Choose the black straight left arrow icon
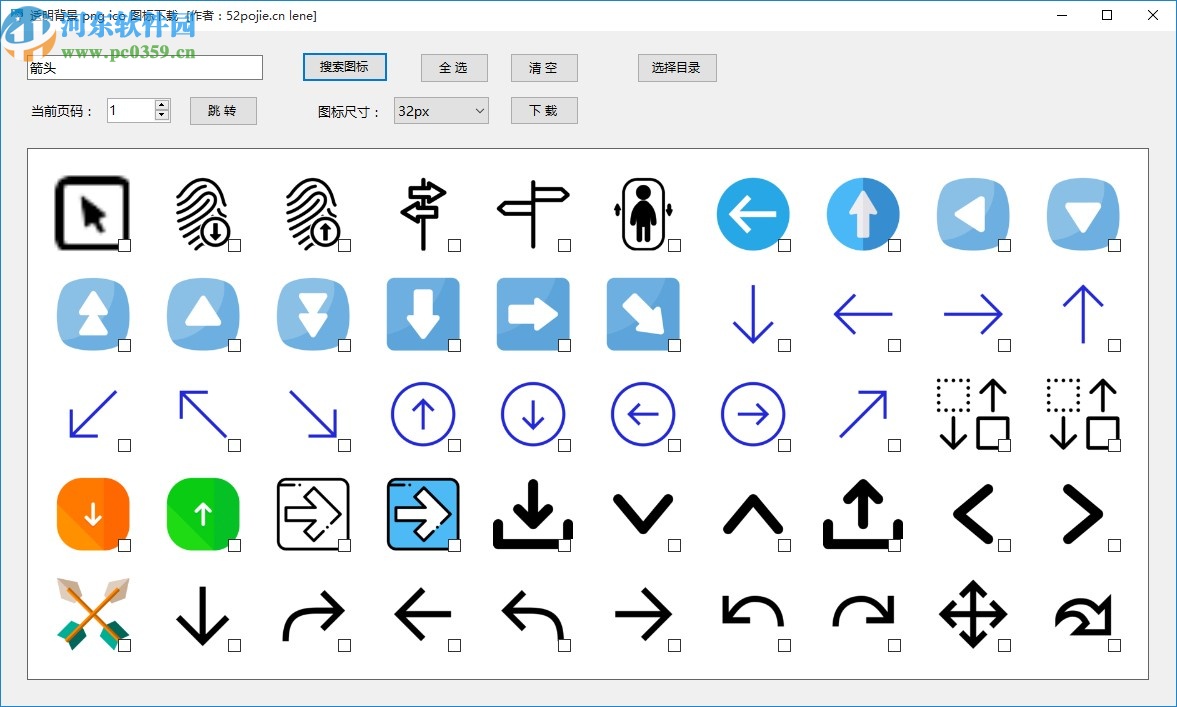Screen dimensions: 1177x707 pyautogui.click(x=423, y=614)
